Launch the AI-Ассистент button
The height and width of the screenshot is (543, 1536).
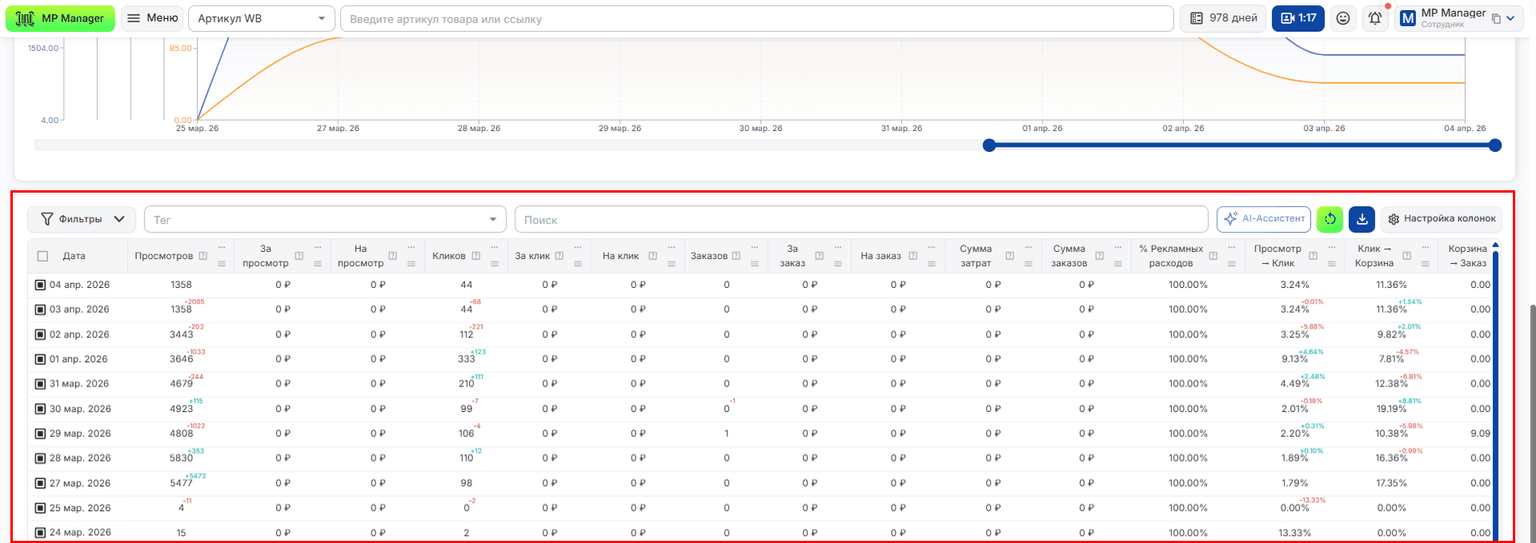click(1264, 219)
